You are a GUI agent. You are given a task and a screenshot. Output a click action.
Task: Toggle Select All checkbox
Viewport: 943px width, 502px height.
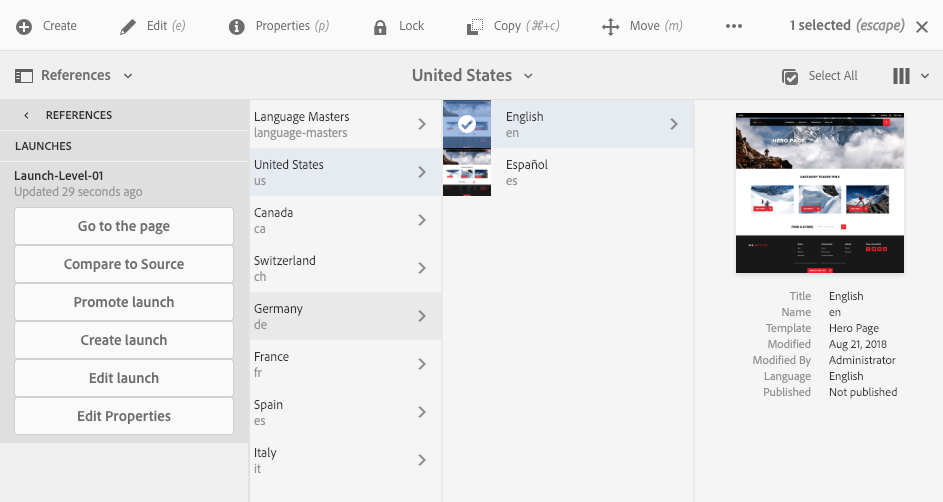click(790, 76)
